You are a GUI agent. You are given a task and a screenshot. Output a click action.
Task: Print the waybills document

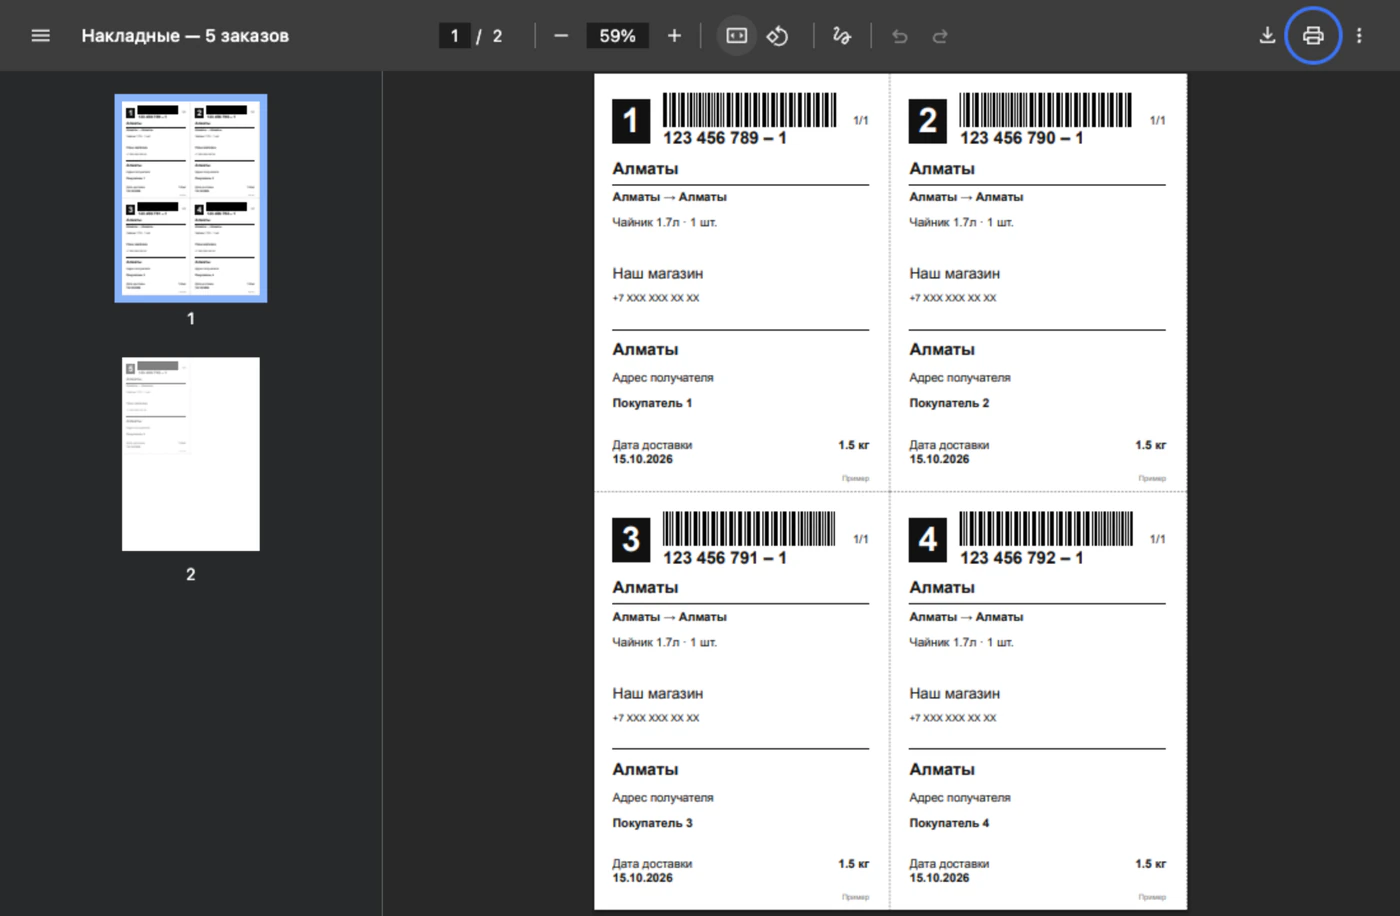tap(1313, 36)
